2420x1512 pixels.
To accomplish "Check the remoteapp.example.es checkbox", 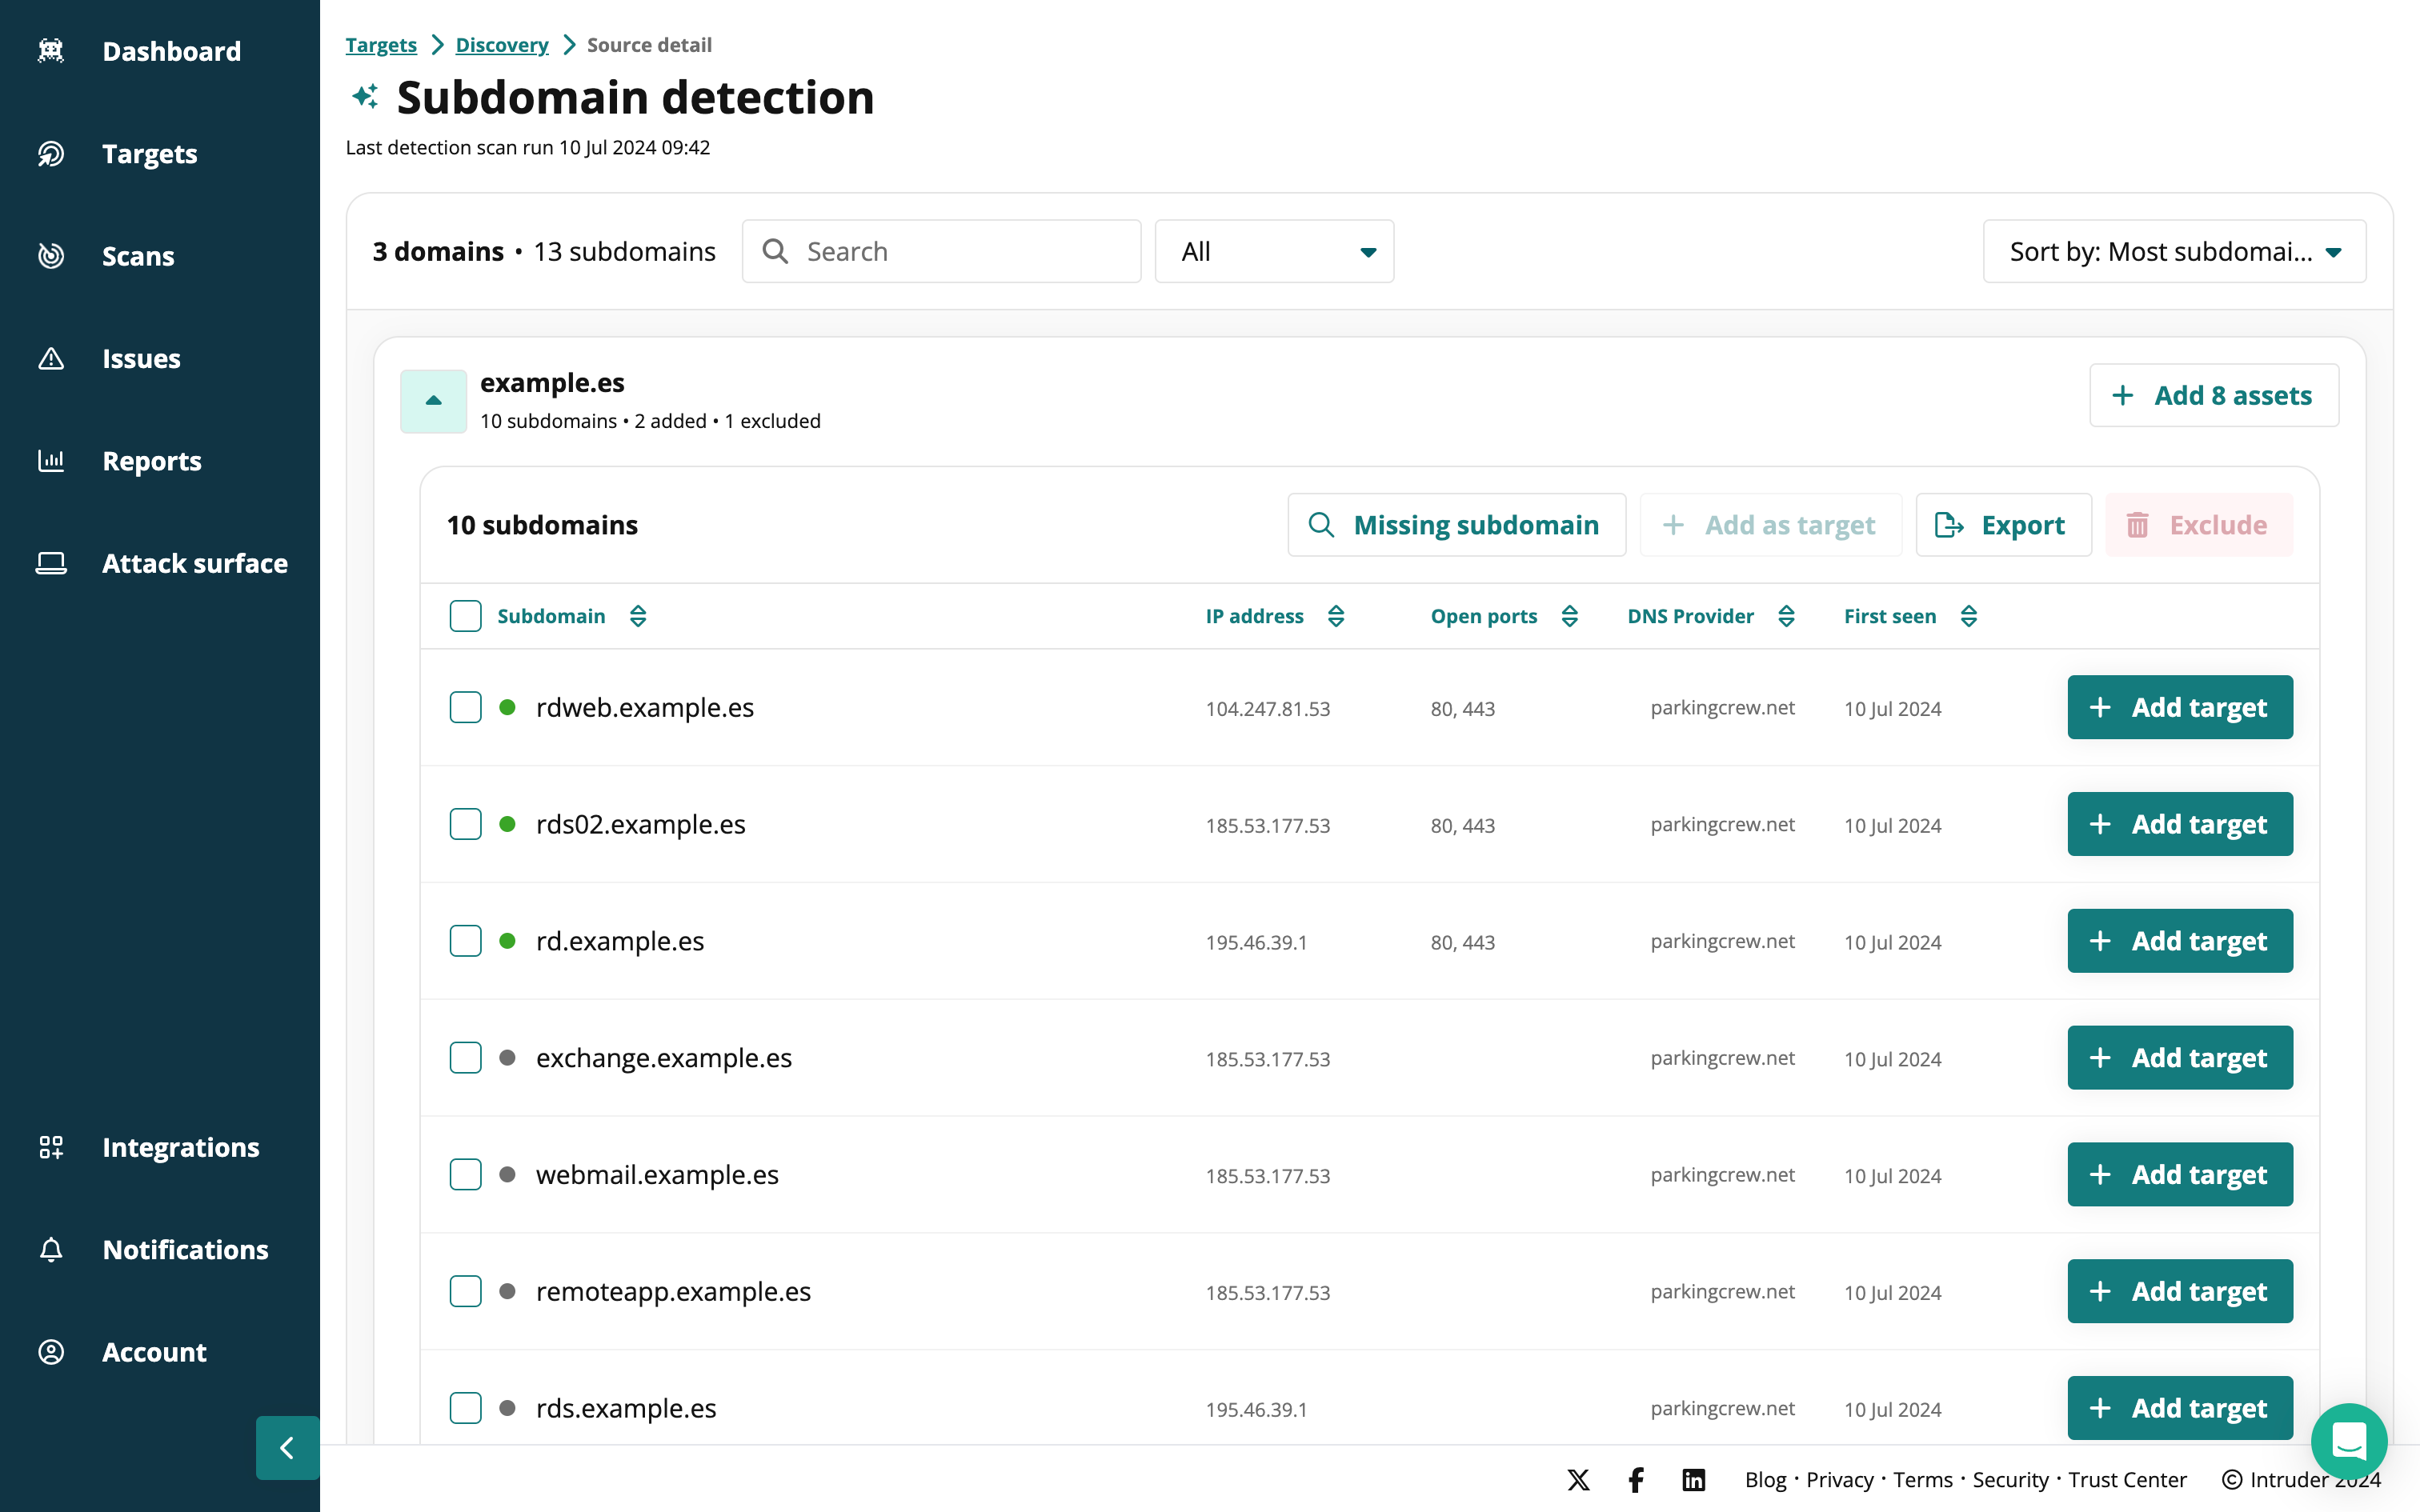I will 465,1291.
